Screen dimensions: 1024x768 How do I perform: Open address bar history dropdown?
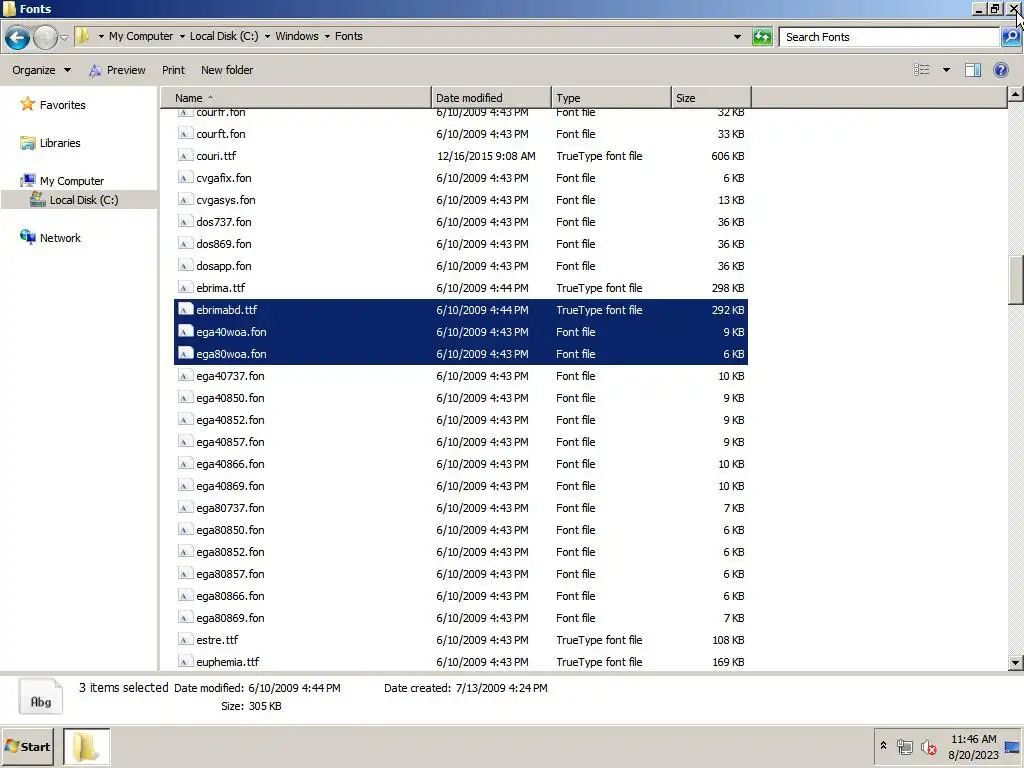737,37
